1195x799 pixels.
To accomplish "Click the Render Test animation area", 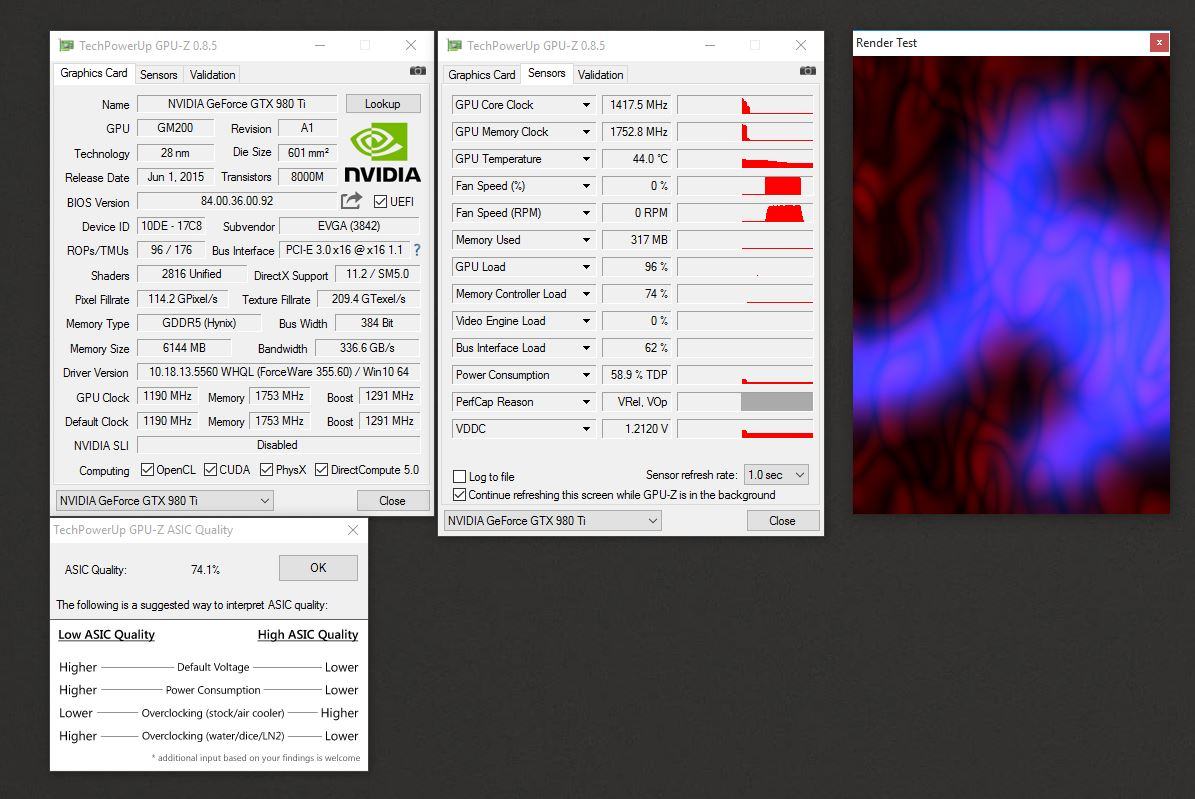I will click(1011, 284).
